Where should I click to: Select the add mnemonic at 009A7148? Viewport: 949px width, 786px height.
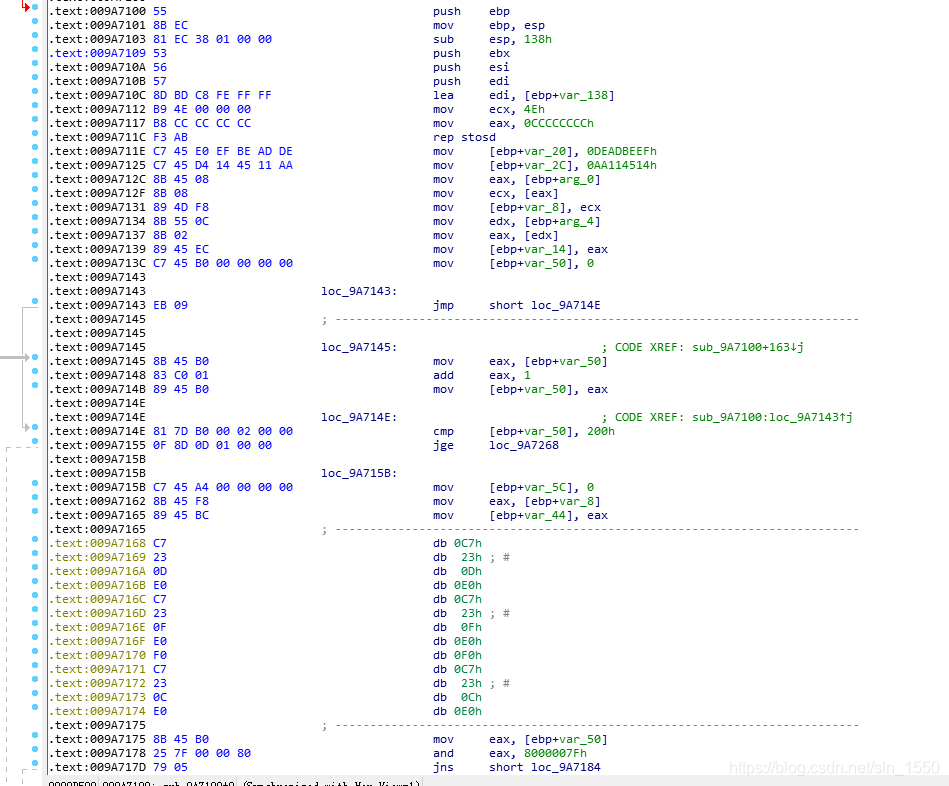(x=443, y=375)
